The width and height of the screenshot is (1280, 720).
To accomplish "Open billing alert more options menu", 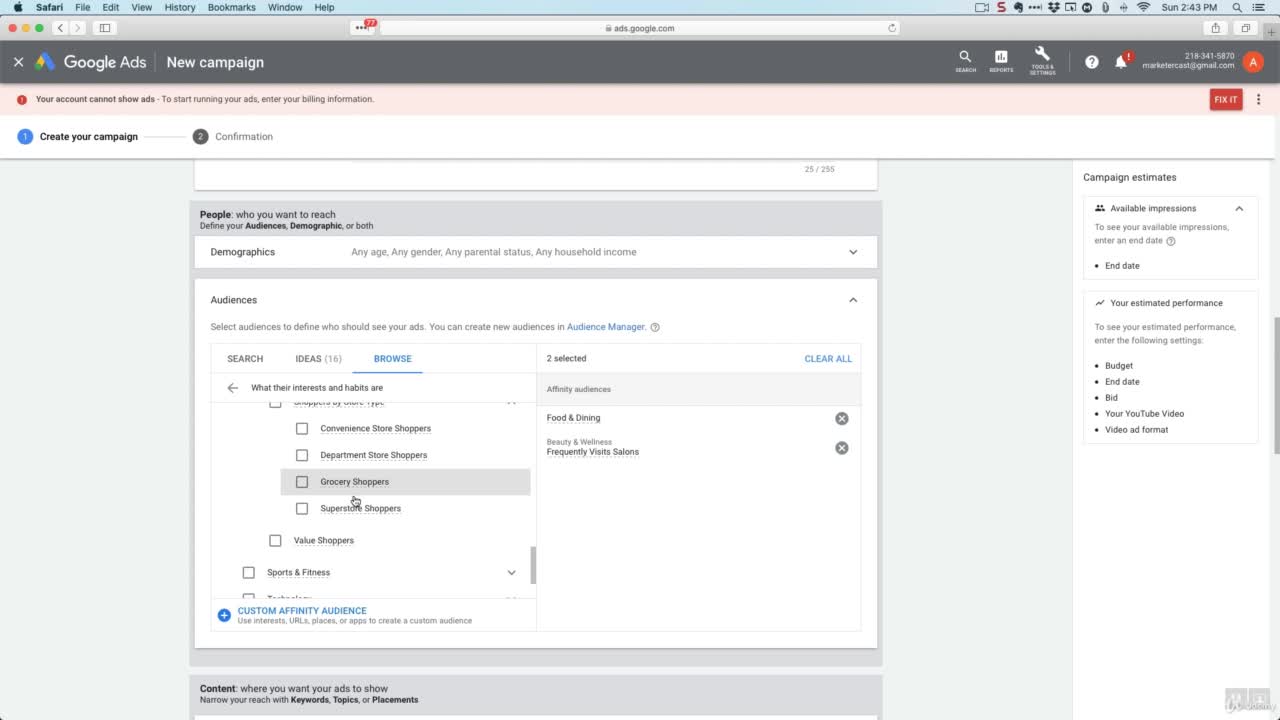I will pos(1259,99).
